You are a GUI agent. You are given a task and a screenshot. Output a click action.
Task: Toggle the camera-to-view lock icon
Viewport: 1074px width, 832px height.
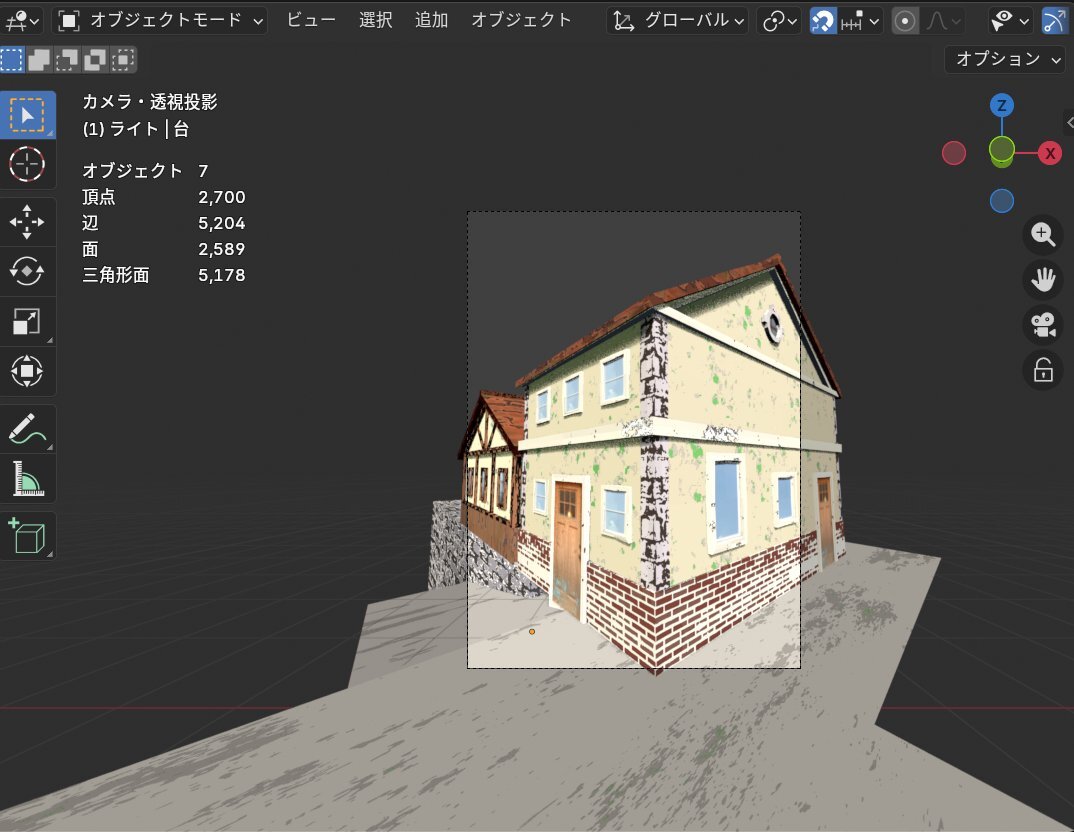click(1043, 371)
